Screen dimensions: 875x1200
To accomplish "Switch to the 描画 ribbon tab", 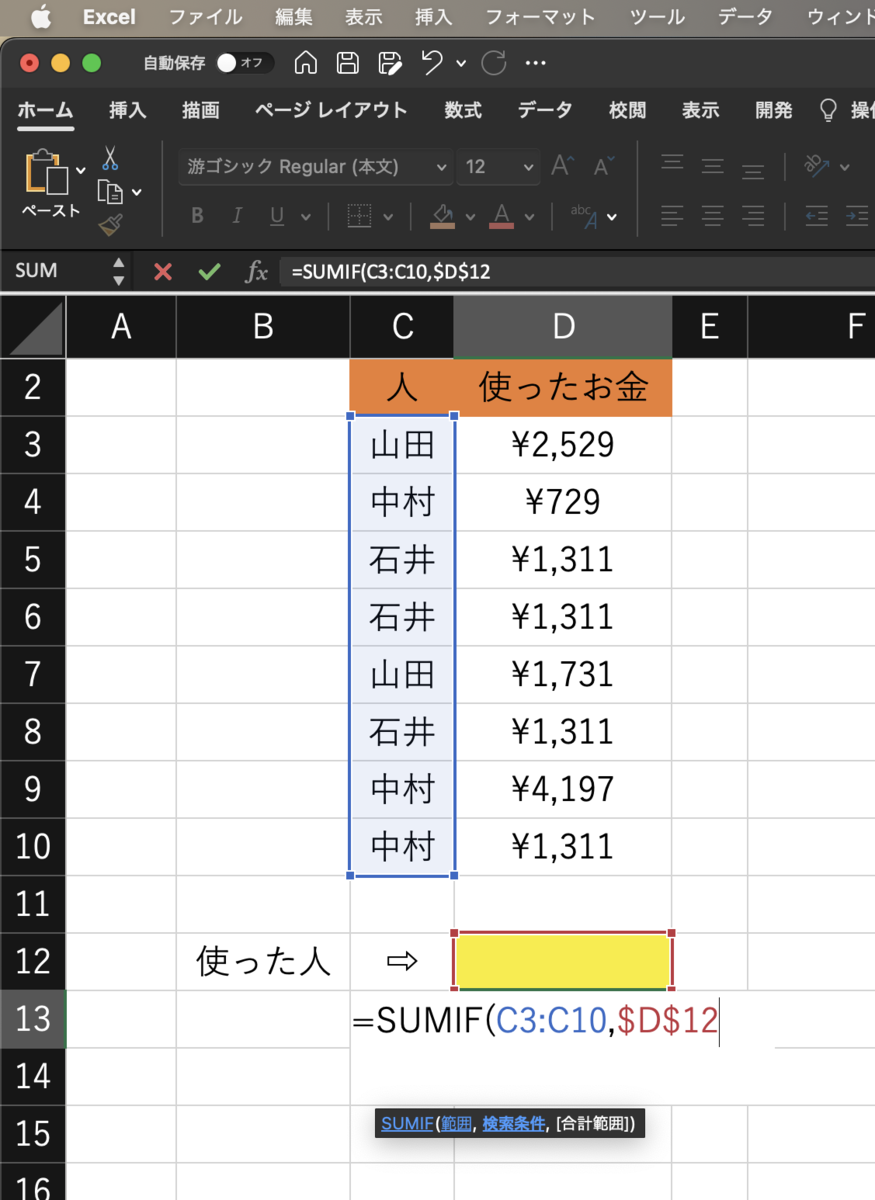I will pos(201,110).
